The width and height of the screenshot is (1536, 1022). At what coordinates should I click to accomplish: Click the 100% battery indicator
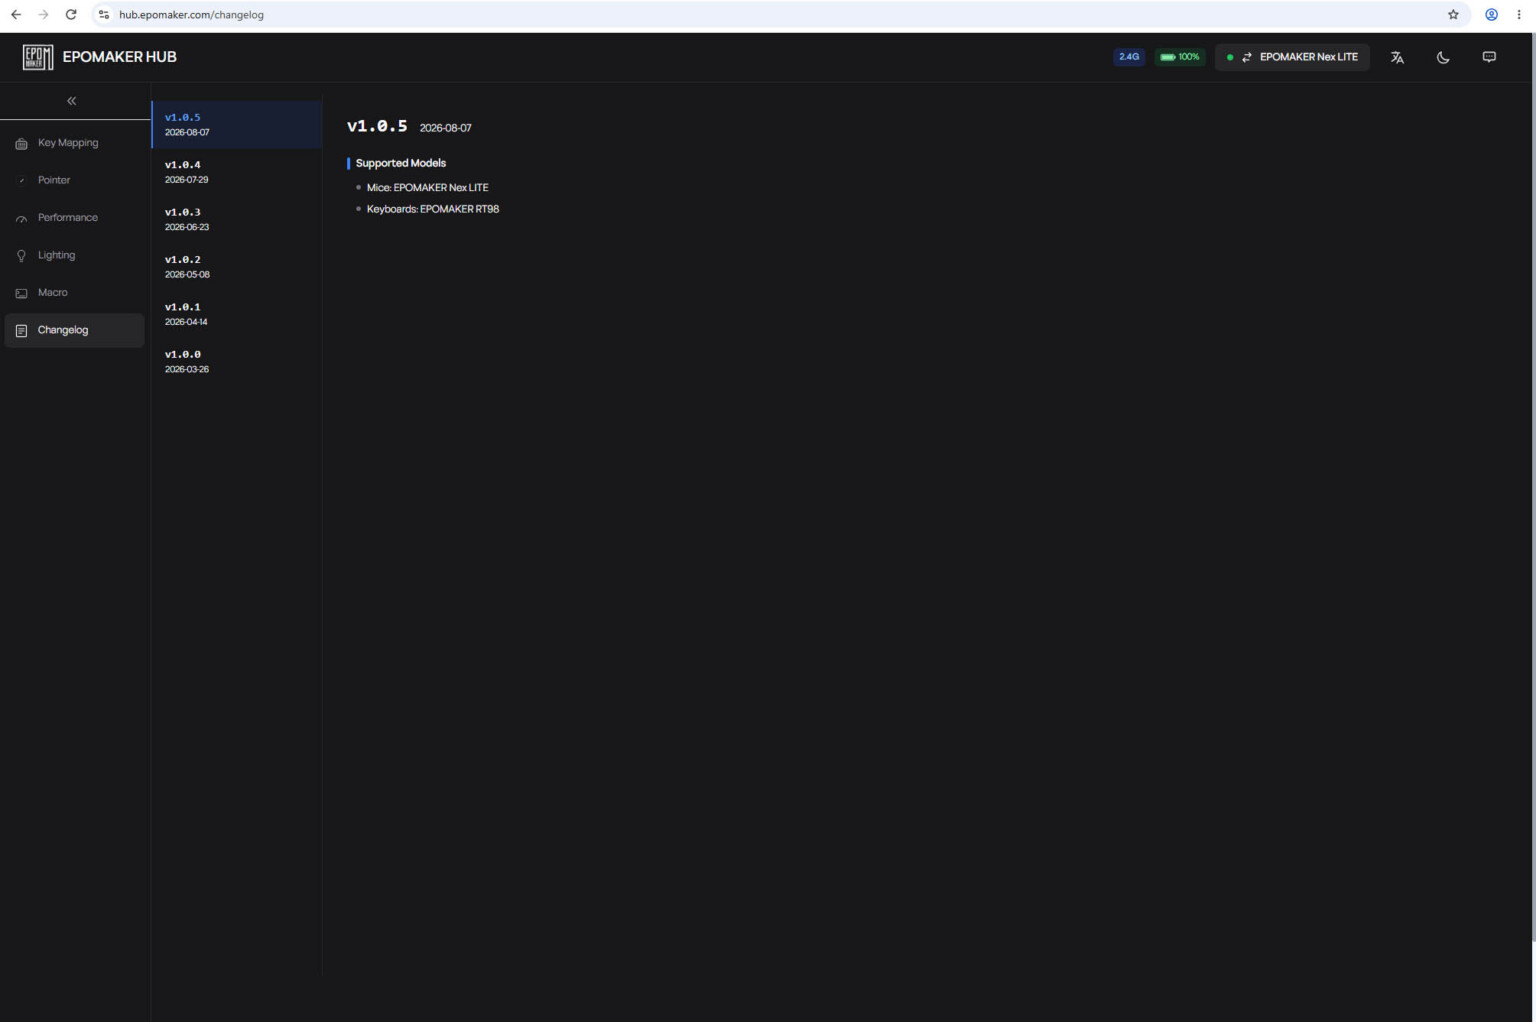[x=1180, y=57]
